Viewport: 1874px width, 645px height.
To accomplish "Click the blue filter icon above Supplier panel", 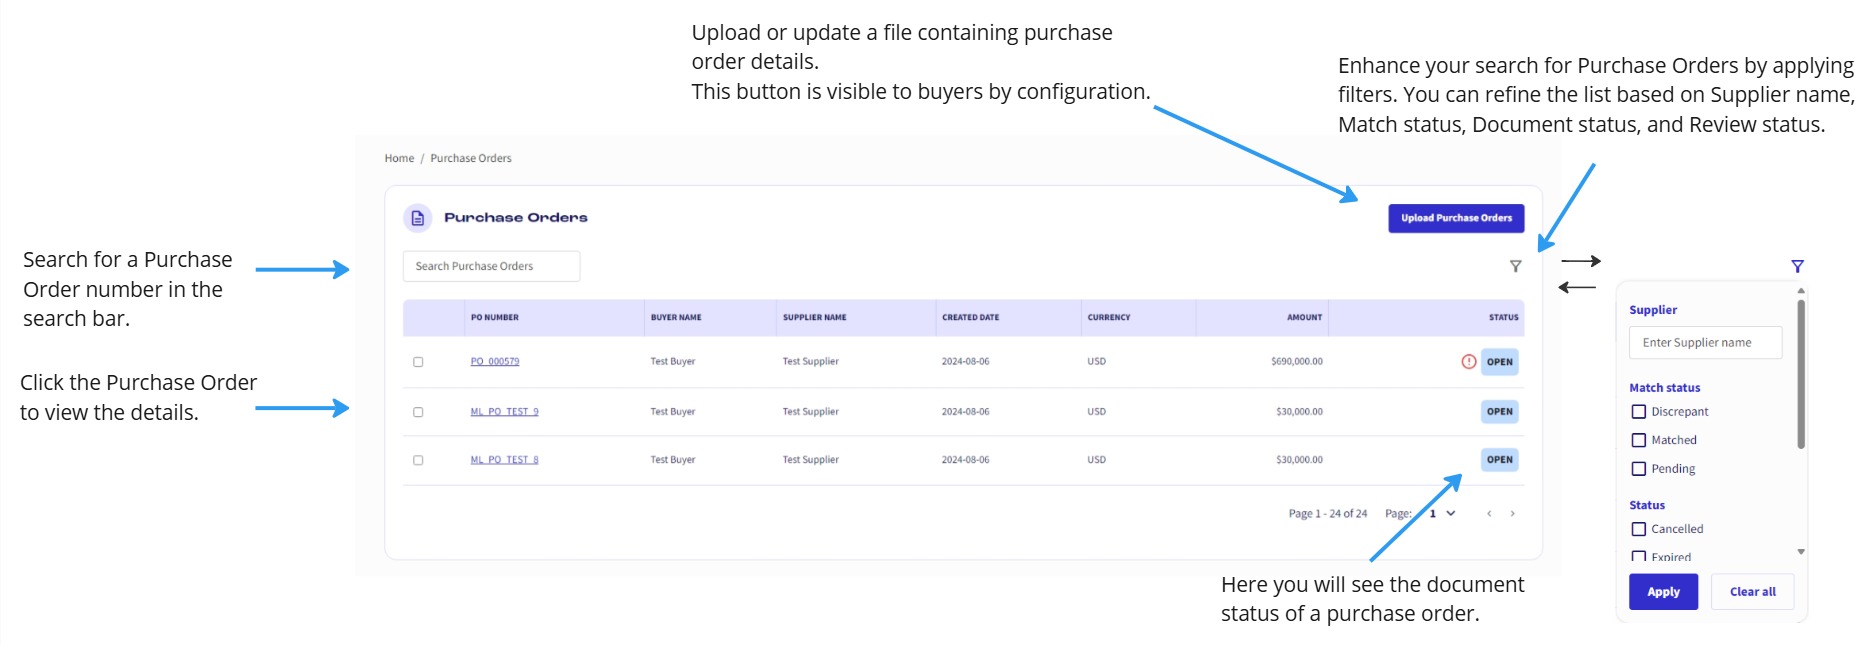I will (1797, 266).
